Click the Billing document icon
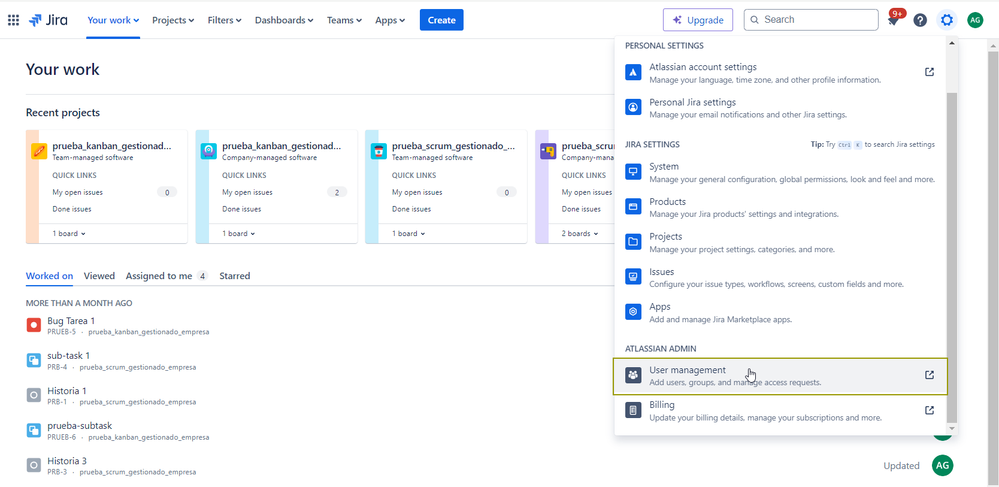The height and width of the screenshot is (487, 999). pos(633,411)
